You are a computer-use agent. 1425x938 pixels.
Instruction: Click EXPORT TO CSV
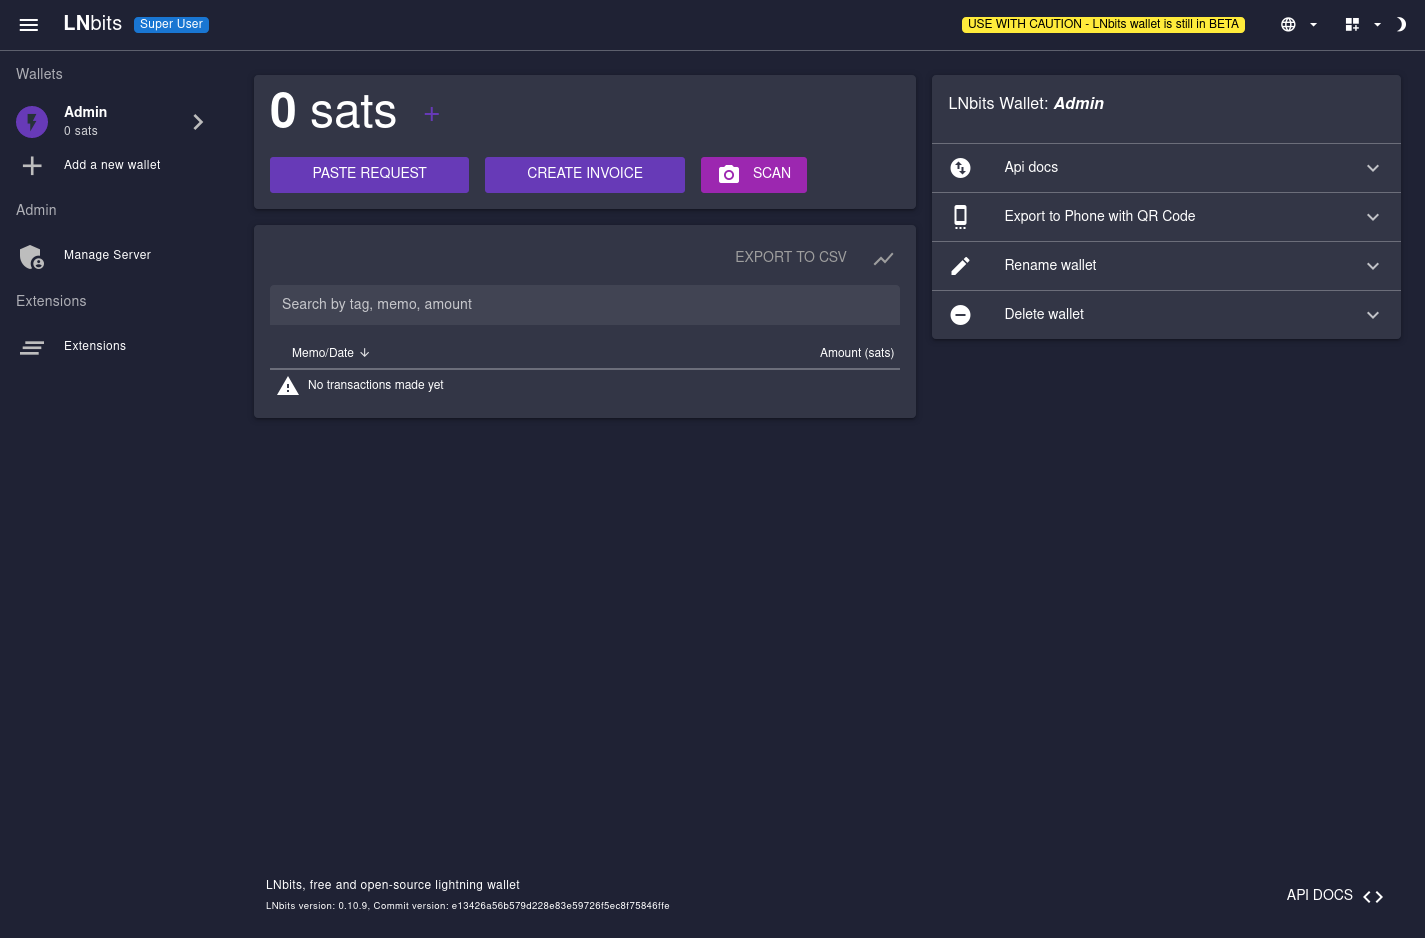(x=791, y=257)
